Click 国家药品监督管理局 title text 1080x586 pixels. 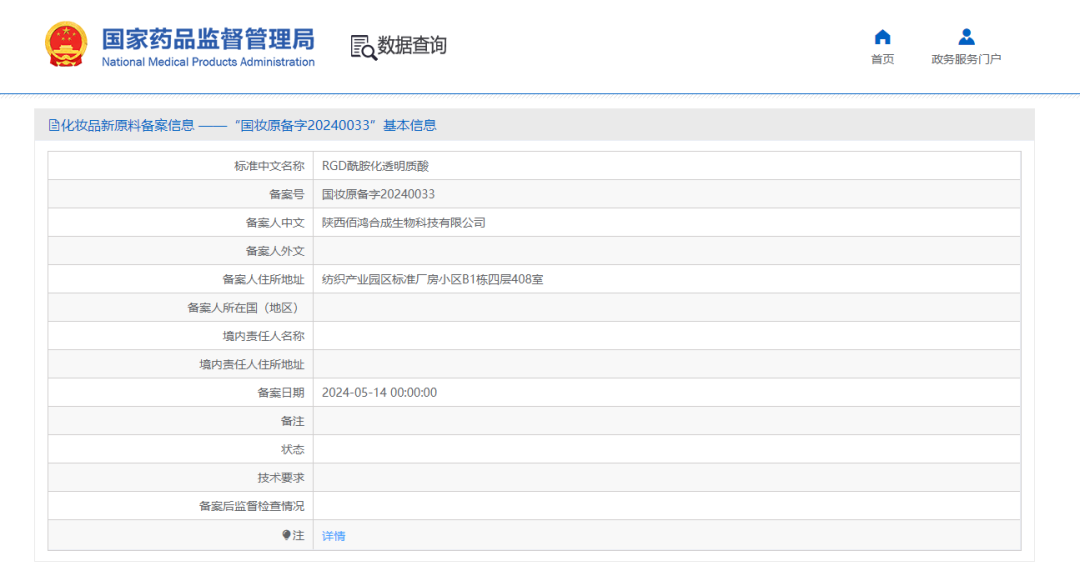pyautogui.click(x=208, y=39)
